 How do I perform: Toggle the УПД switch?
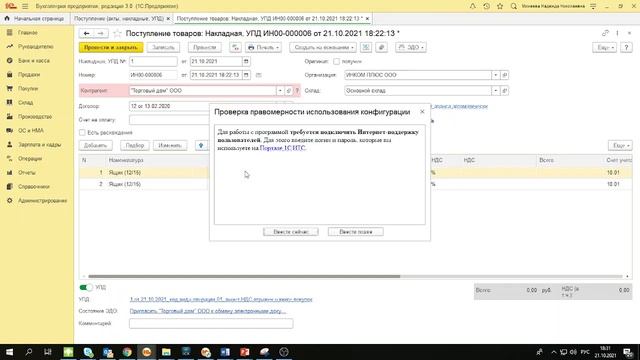click(x=86, y=287)
